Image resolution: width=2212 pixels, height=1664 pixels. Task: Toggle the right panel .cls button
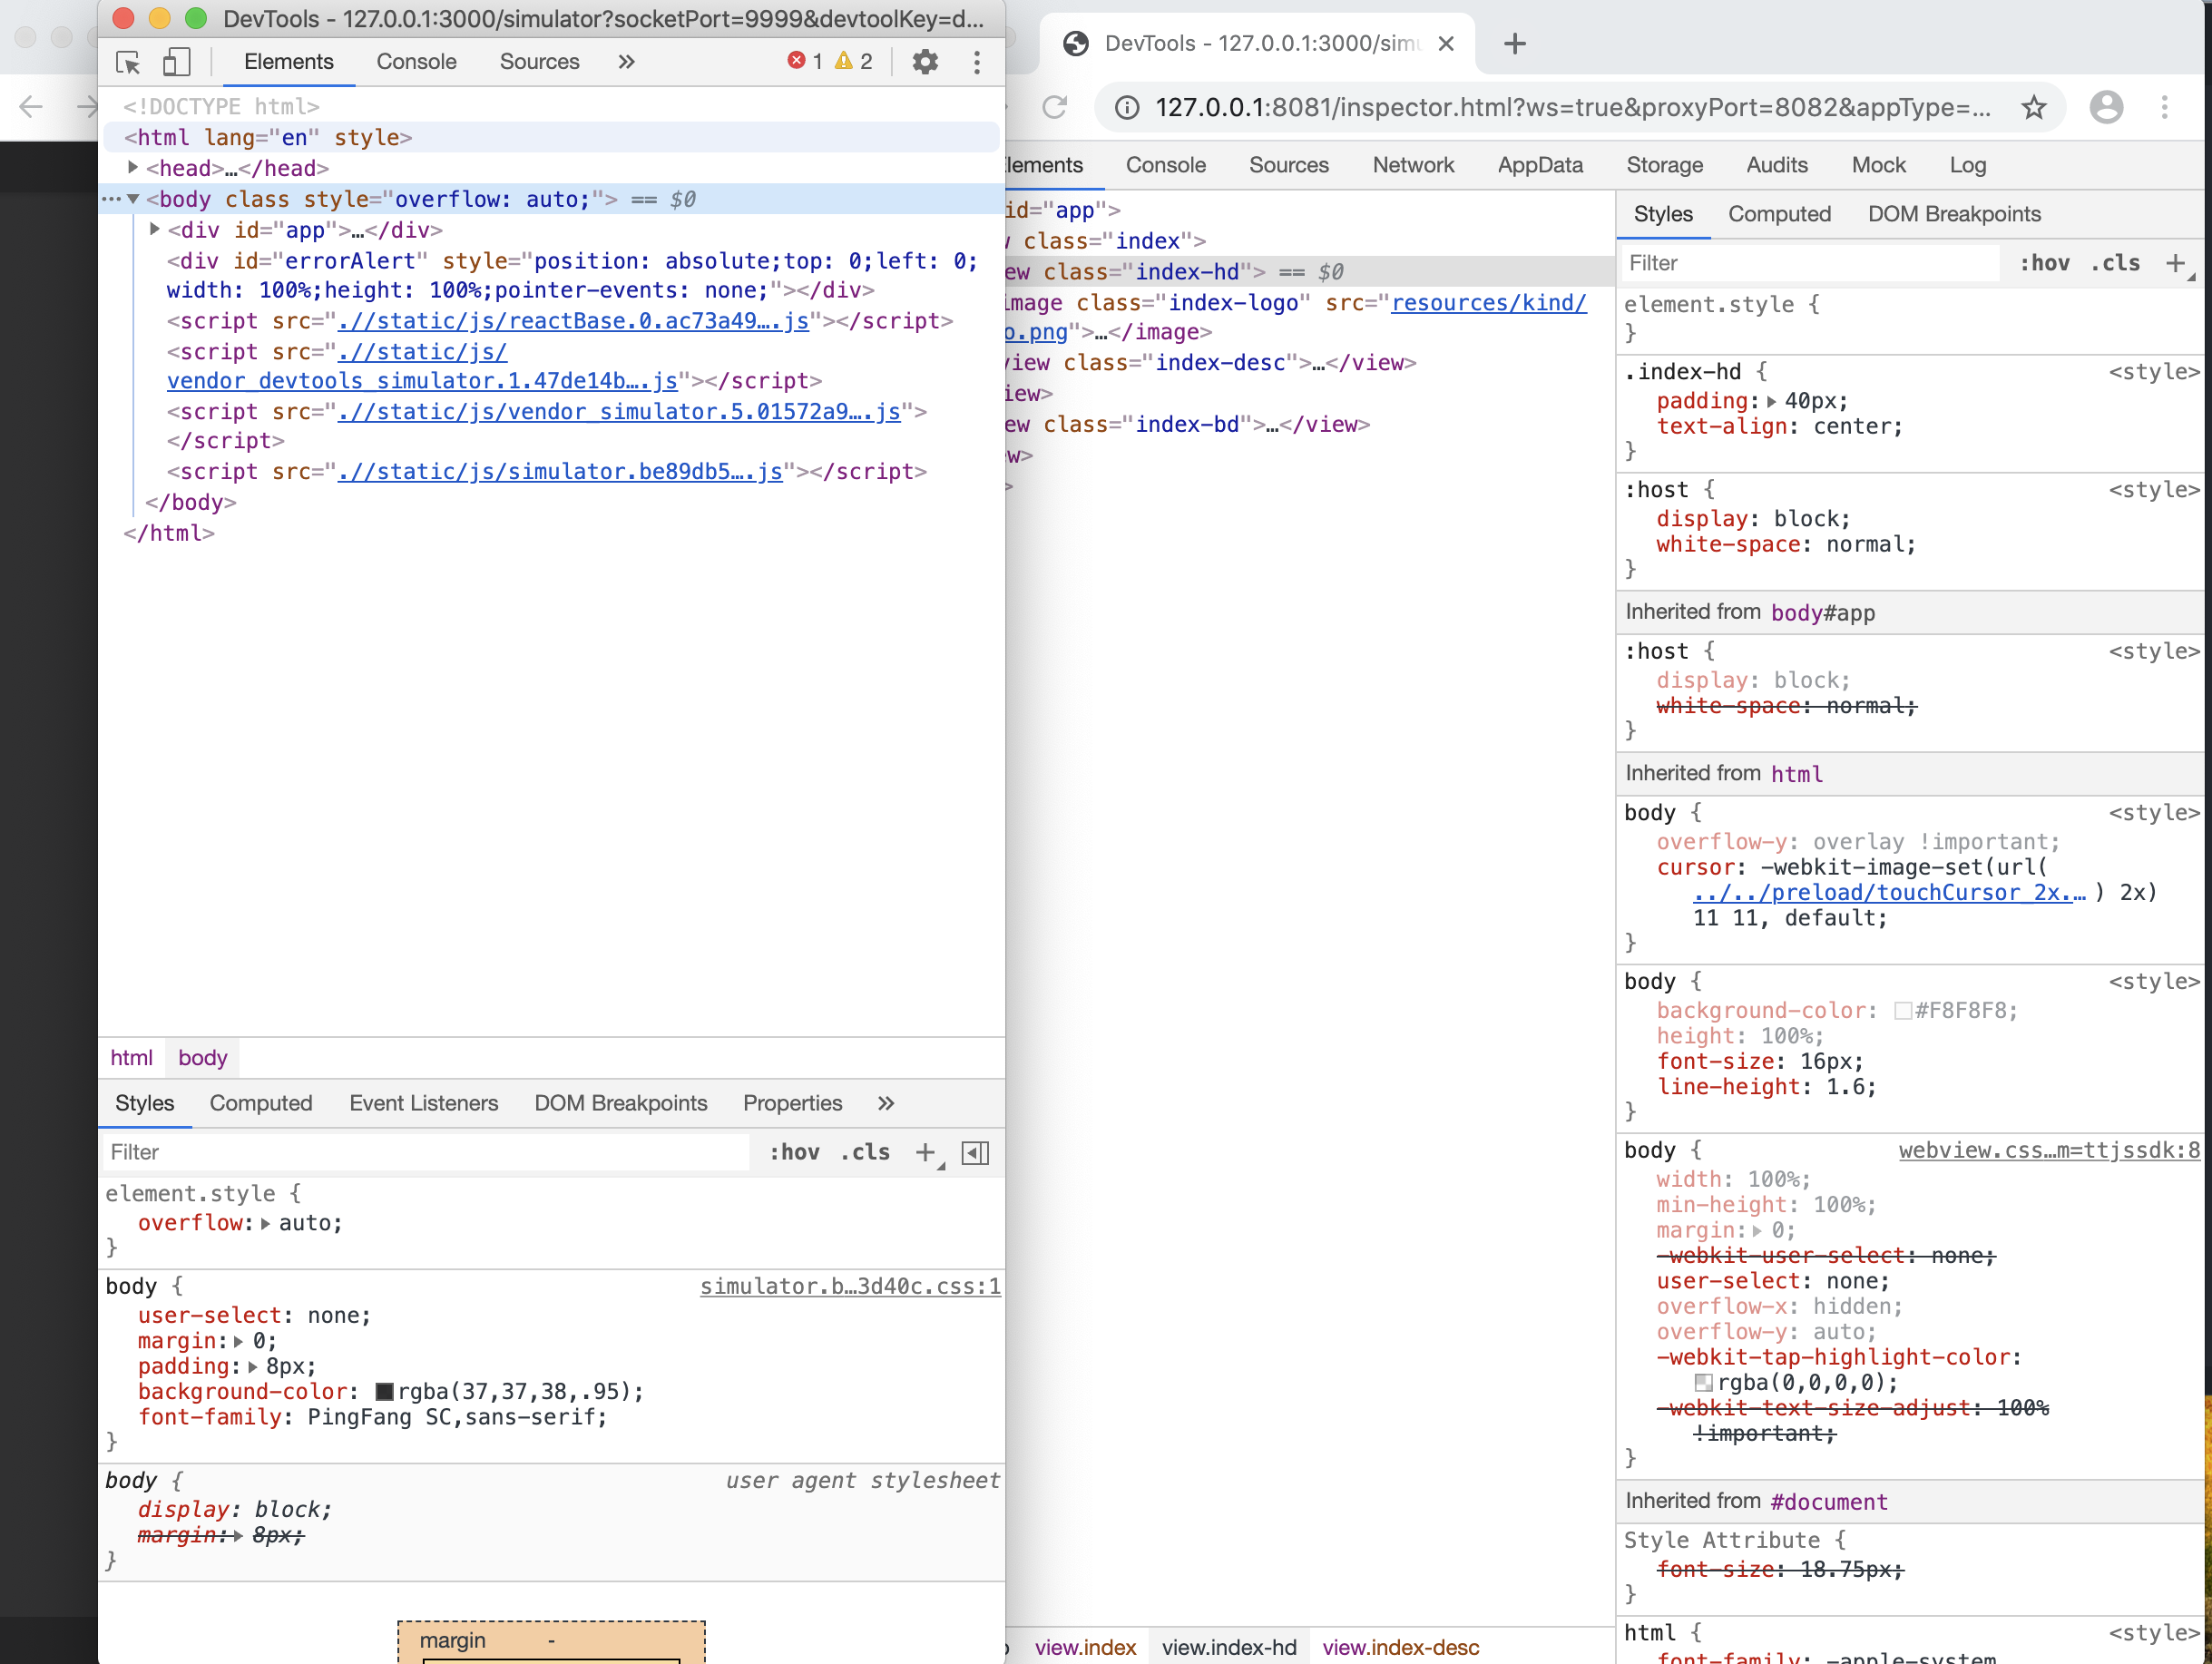coord(2115,263)
